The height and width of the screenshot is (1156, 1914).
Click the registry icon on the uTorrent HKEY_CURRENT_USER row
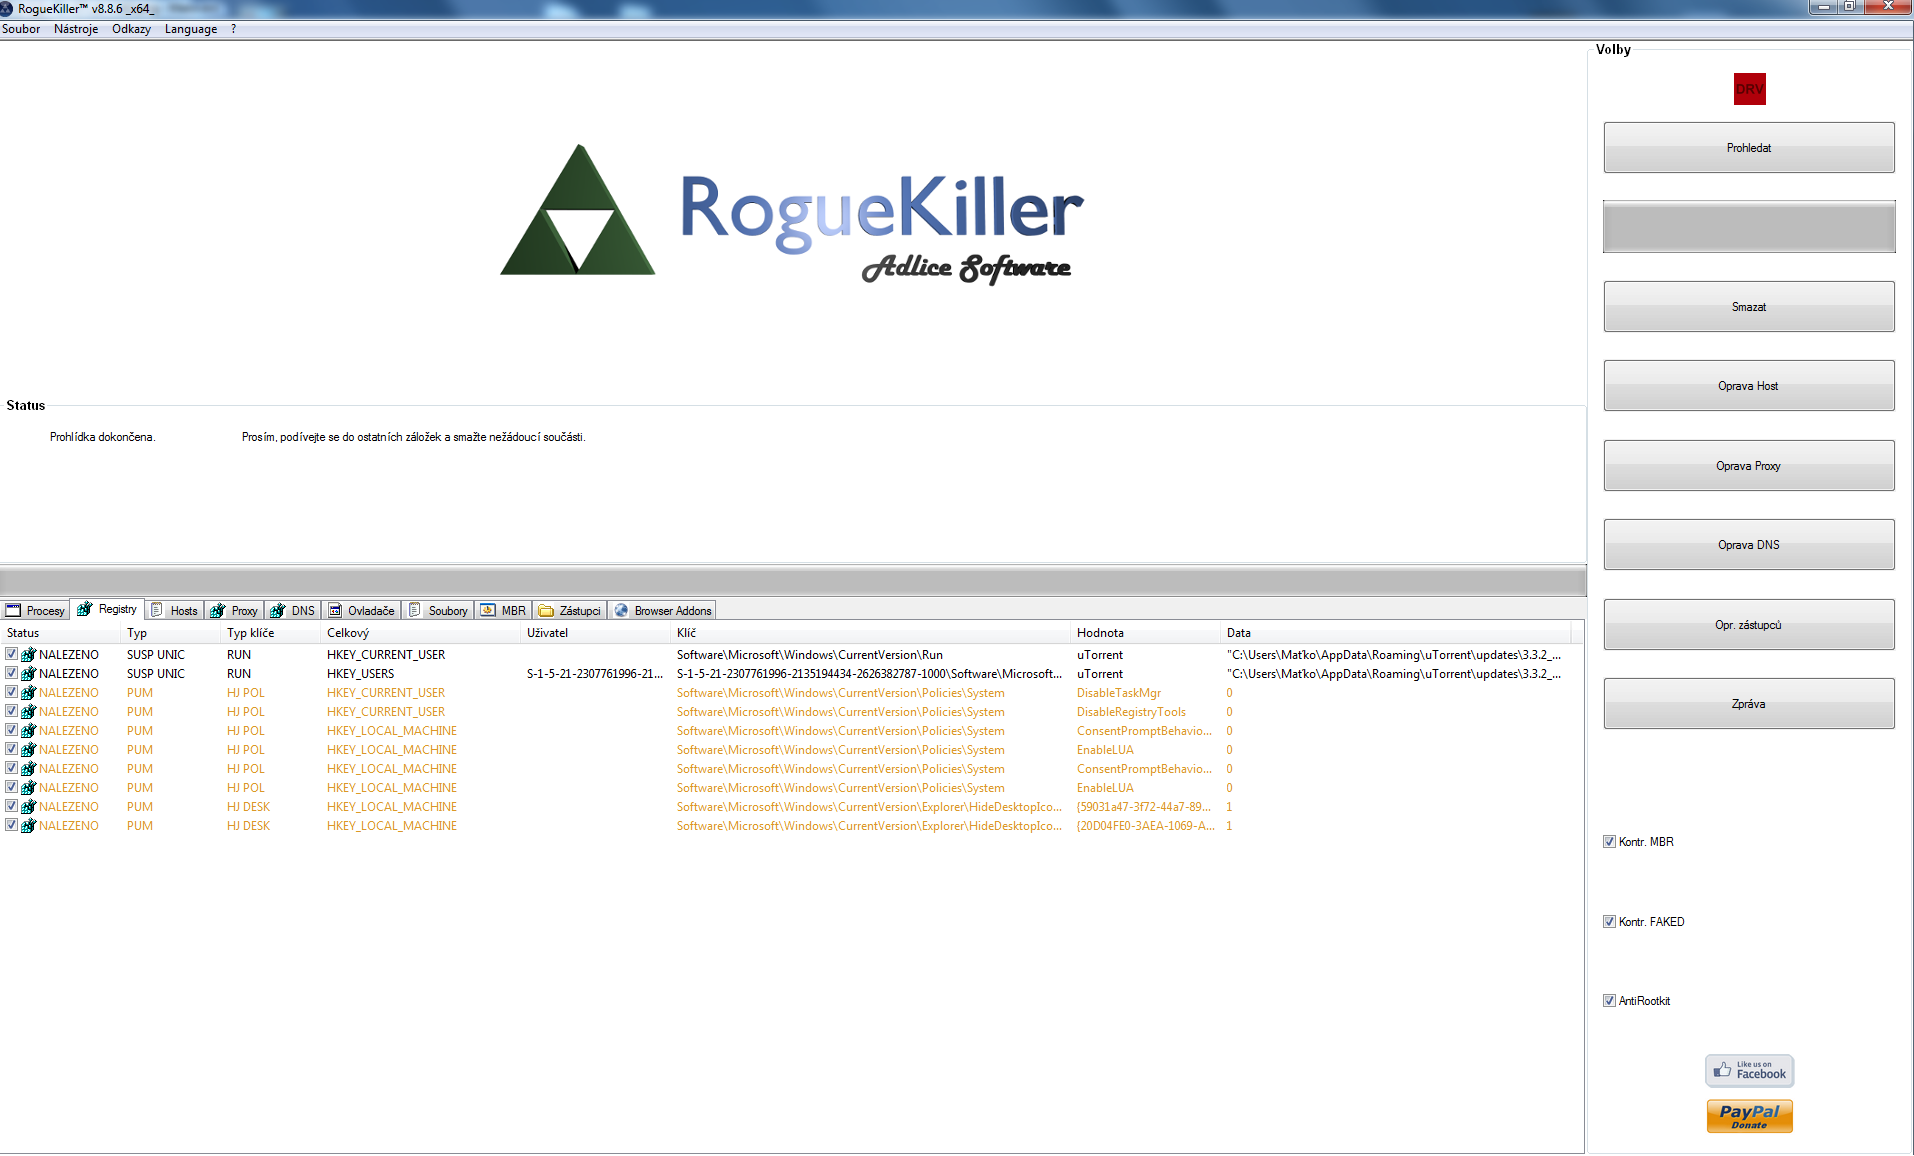coord(29,655)
